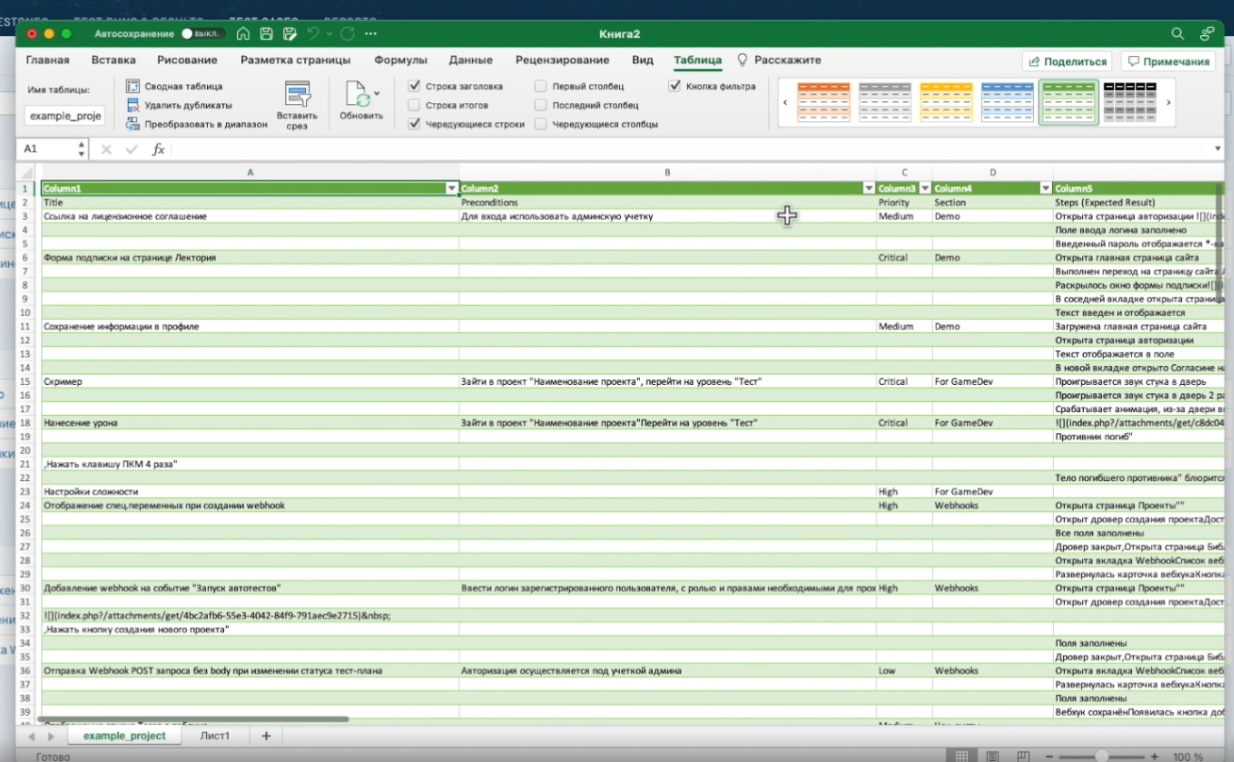1234x762 pixels.
Task: Click the Search magnifier icon
Action: tap(1178, 34)
